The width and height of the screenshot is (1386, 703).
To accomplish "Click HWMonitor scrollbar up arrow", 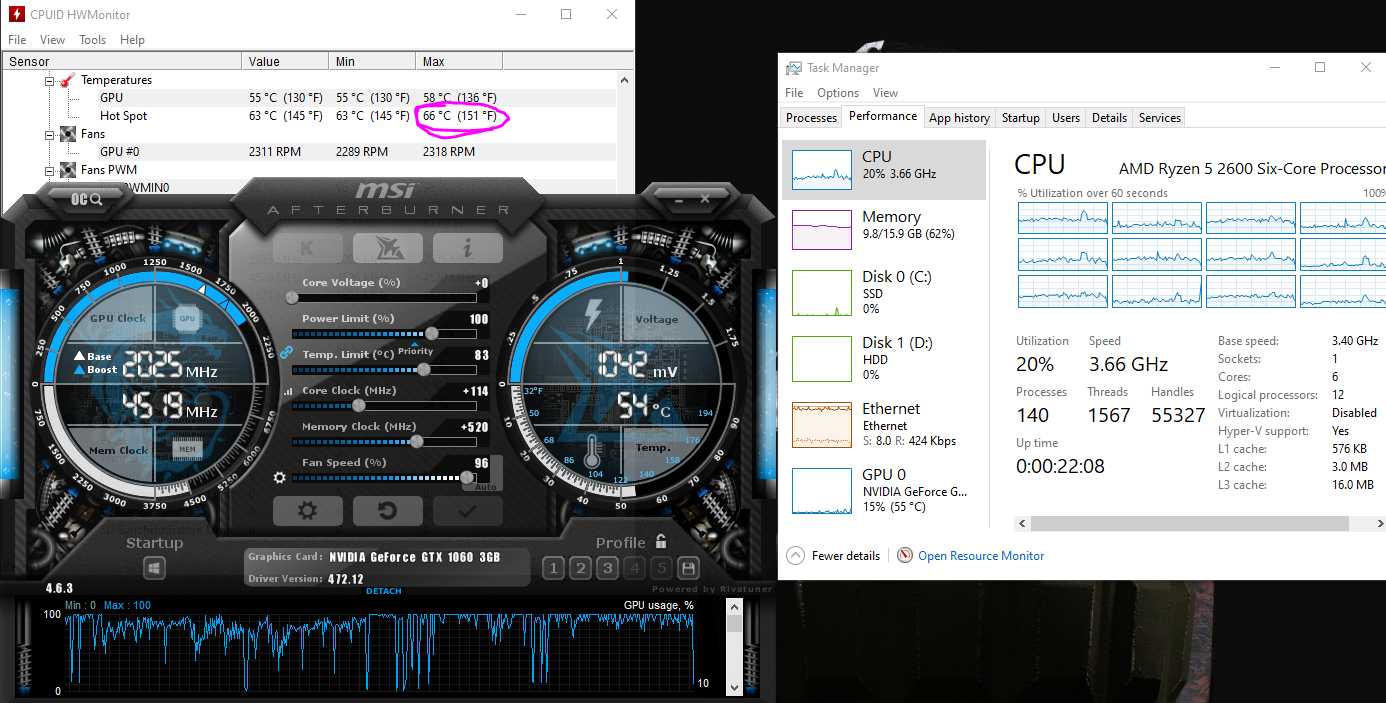I will tap(625, 80).
